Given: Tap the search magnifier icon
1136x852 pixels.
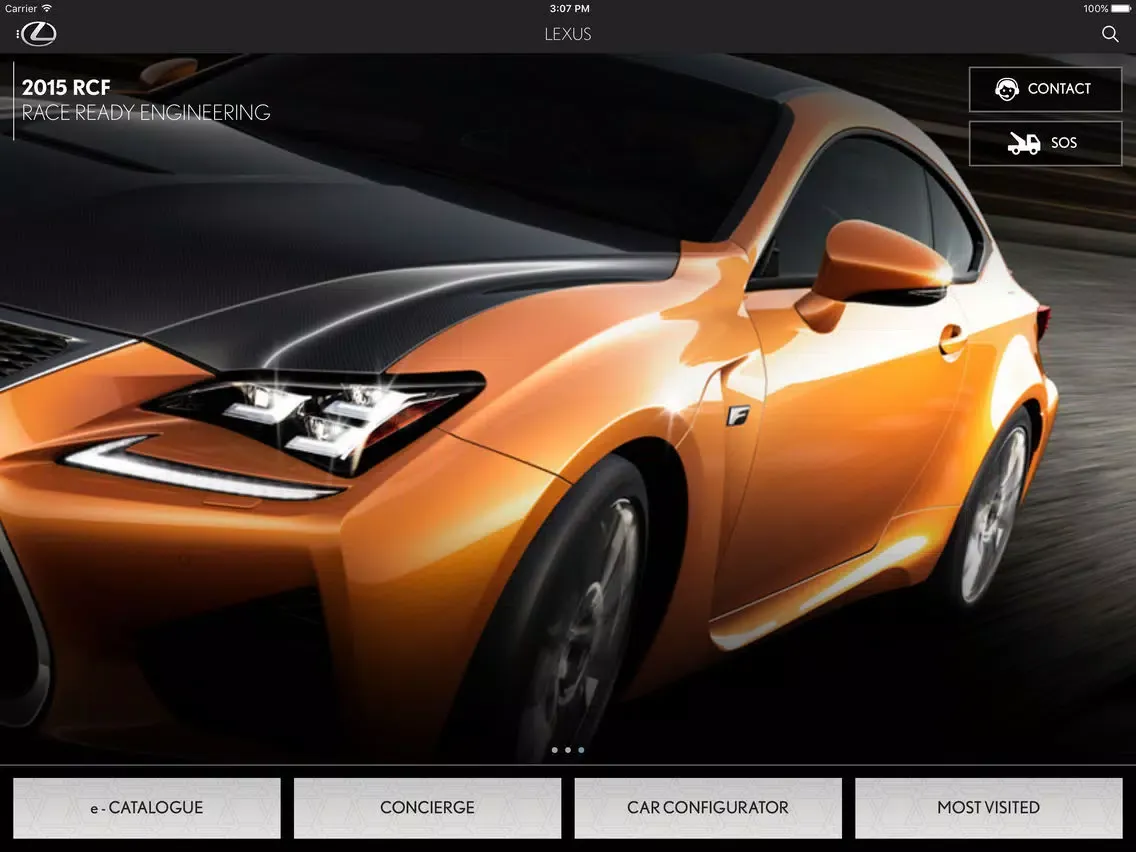Looking at the screenshot, I should coord(1110,34).
